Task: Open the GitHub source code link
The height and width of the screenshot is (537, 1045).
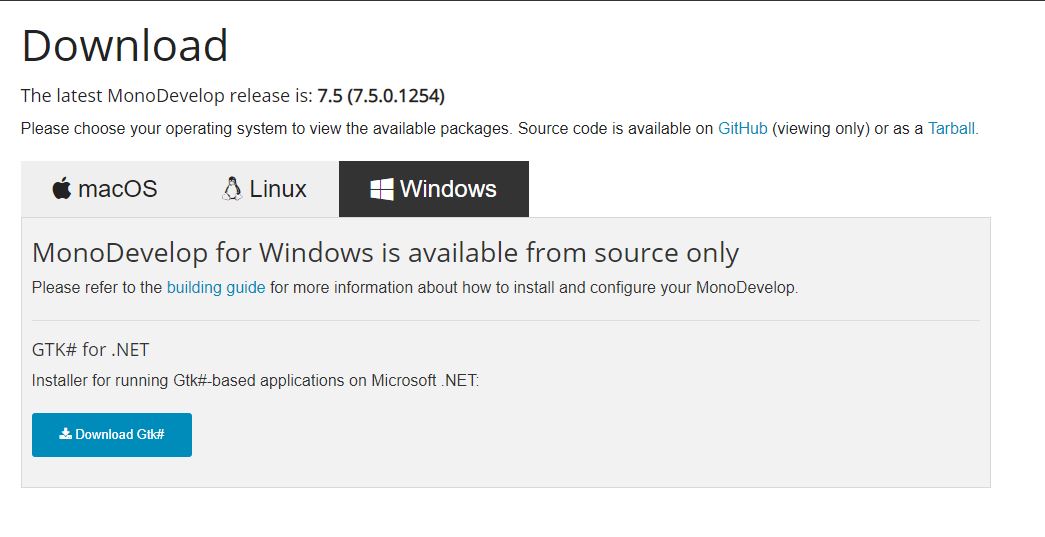Action: coord(742,129)
